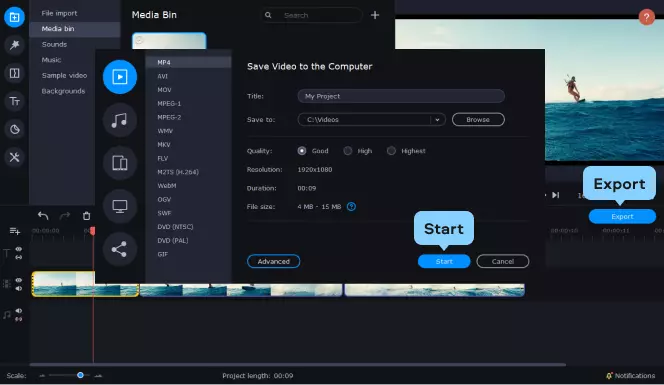The image size is (664, 385).
Task: Click the blue Export button
Action: click(622, 216)
